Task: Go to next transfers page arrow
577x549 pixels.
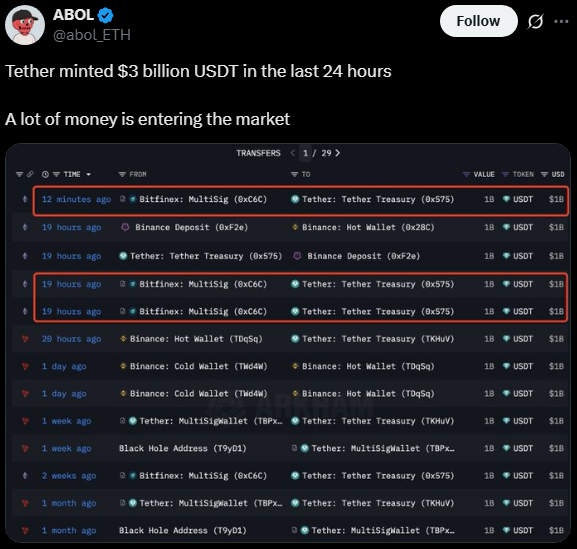Action: pos(337,153)
